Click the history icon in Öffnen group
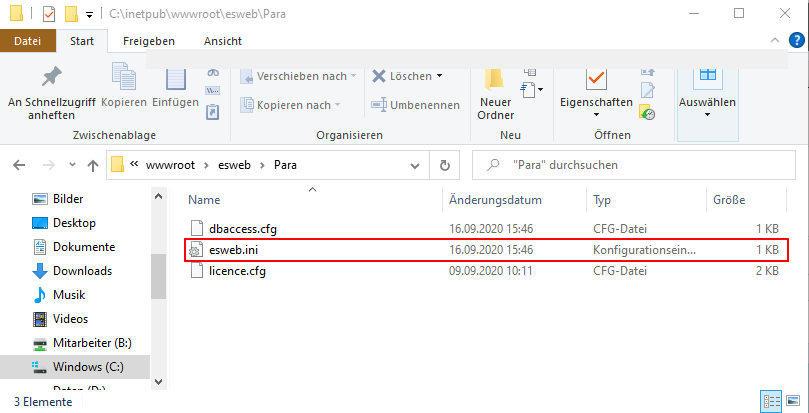The width and height of the screenshot is (809, 413). pos(647,112)
